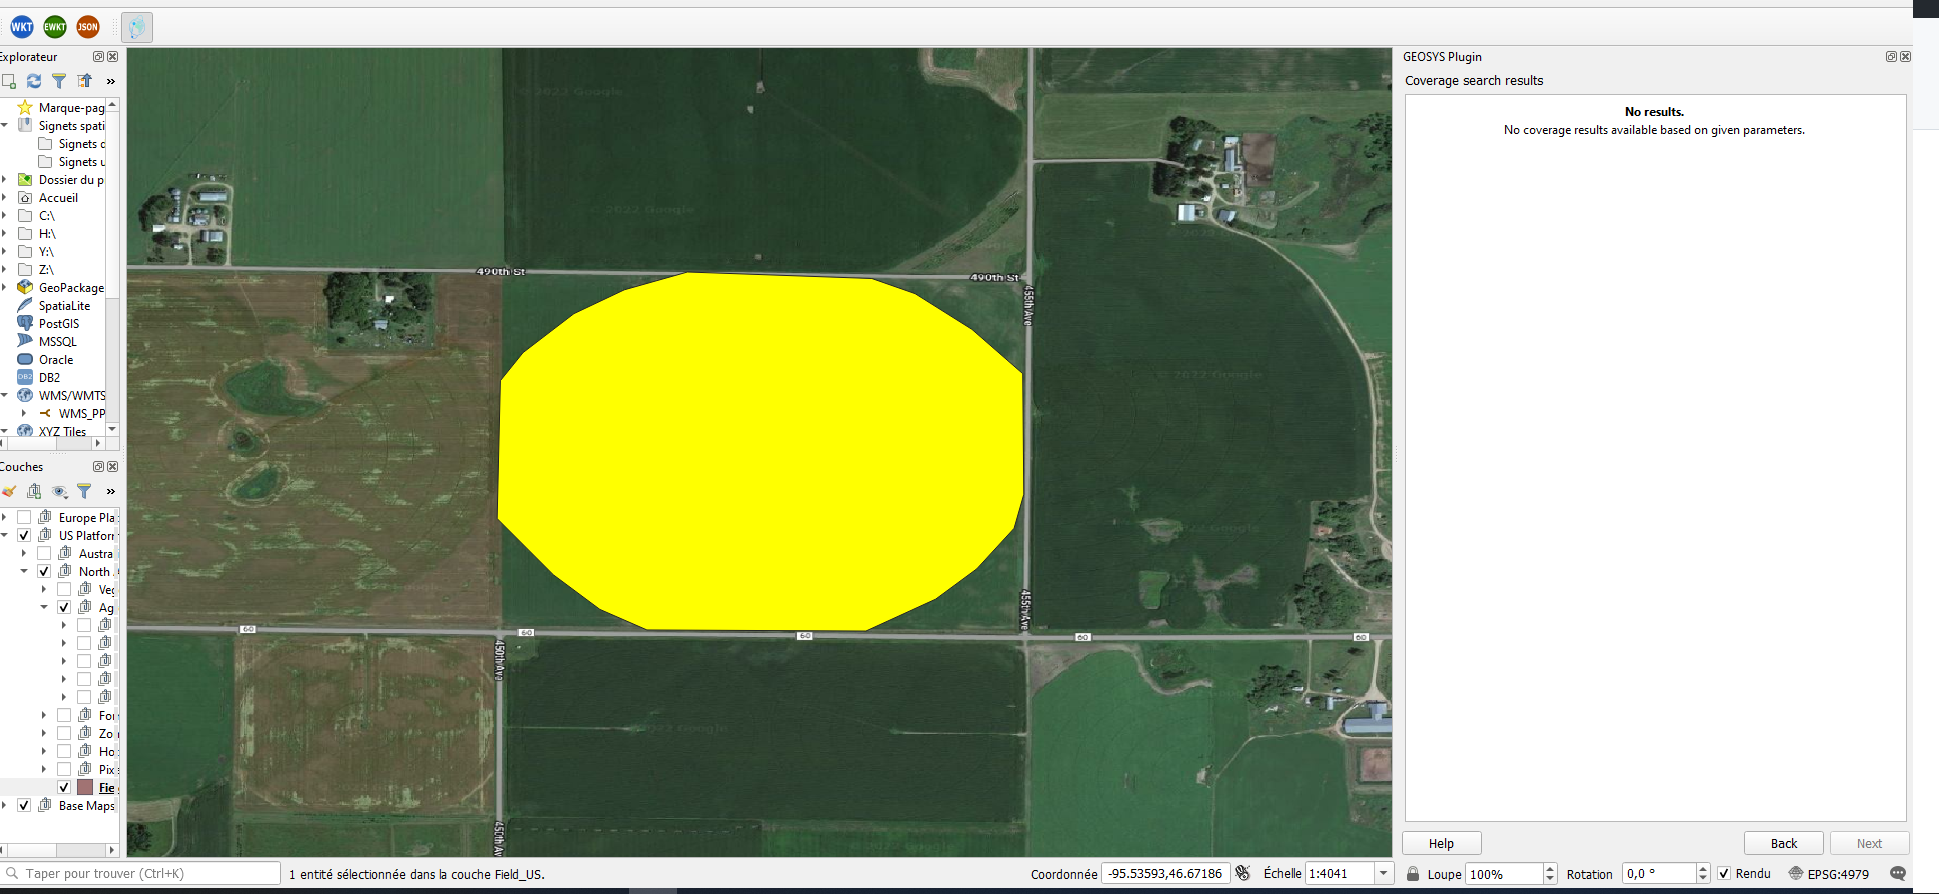Screen dimensions: 1939x894
Task: Uncheck the US Platform layer group checkbox
Action: pyautogui.click(x=24, y=535)
